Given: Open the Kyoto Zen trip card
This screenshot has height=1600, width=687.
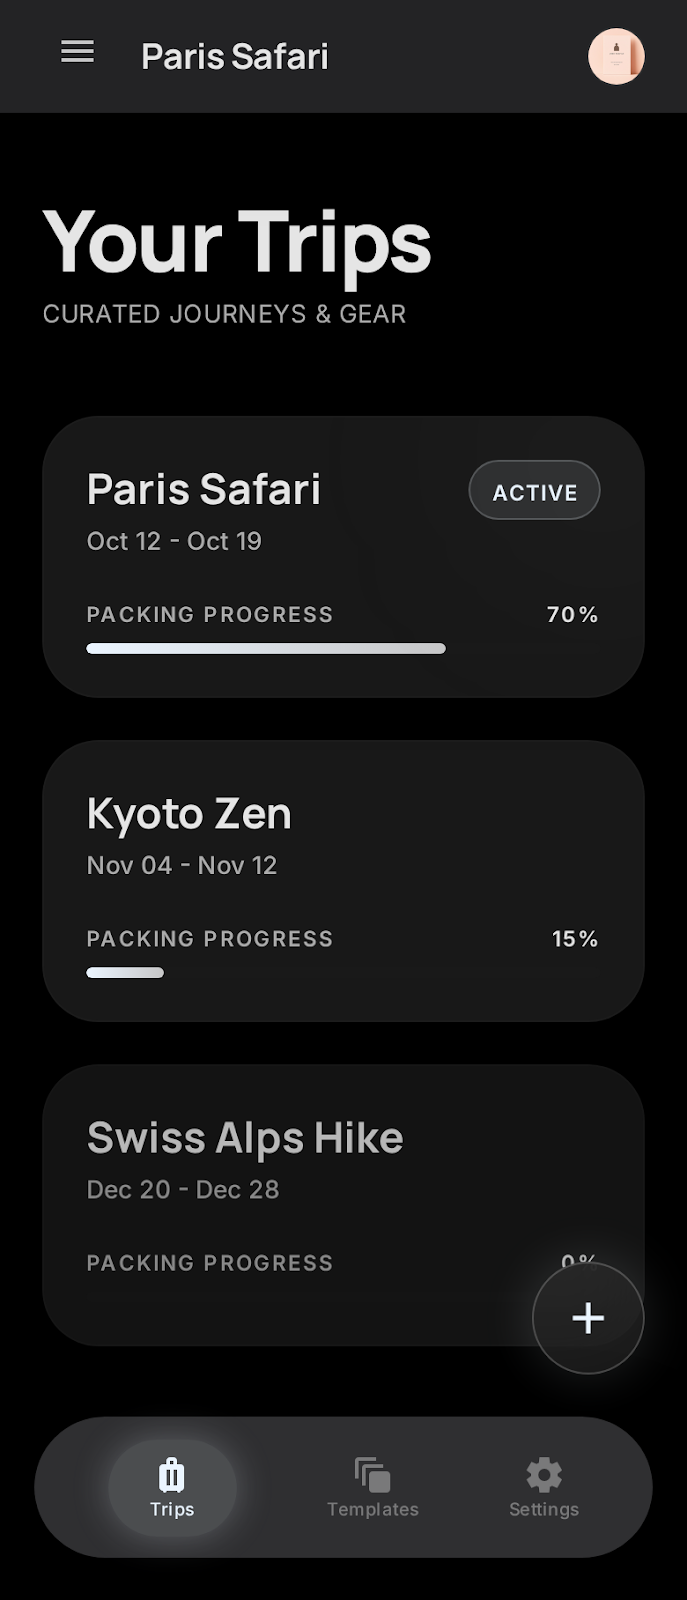Looking at the screenshot, I should 343,880.
